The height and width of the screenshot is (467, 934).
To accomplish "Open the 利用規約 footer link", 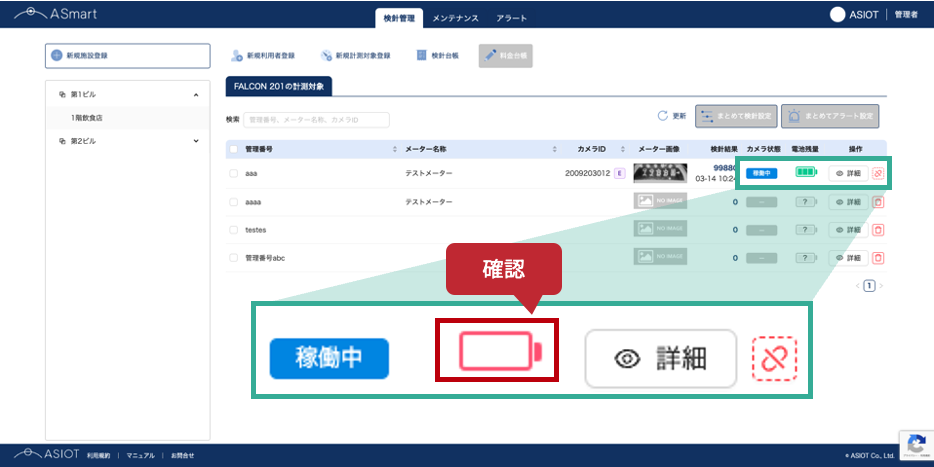I will [x=98, y=456].
